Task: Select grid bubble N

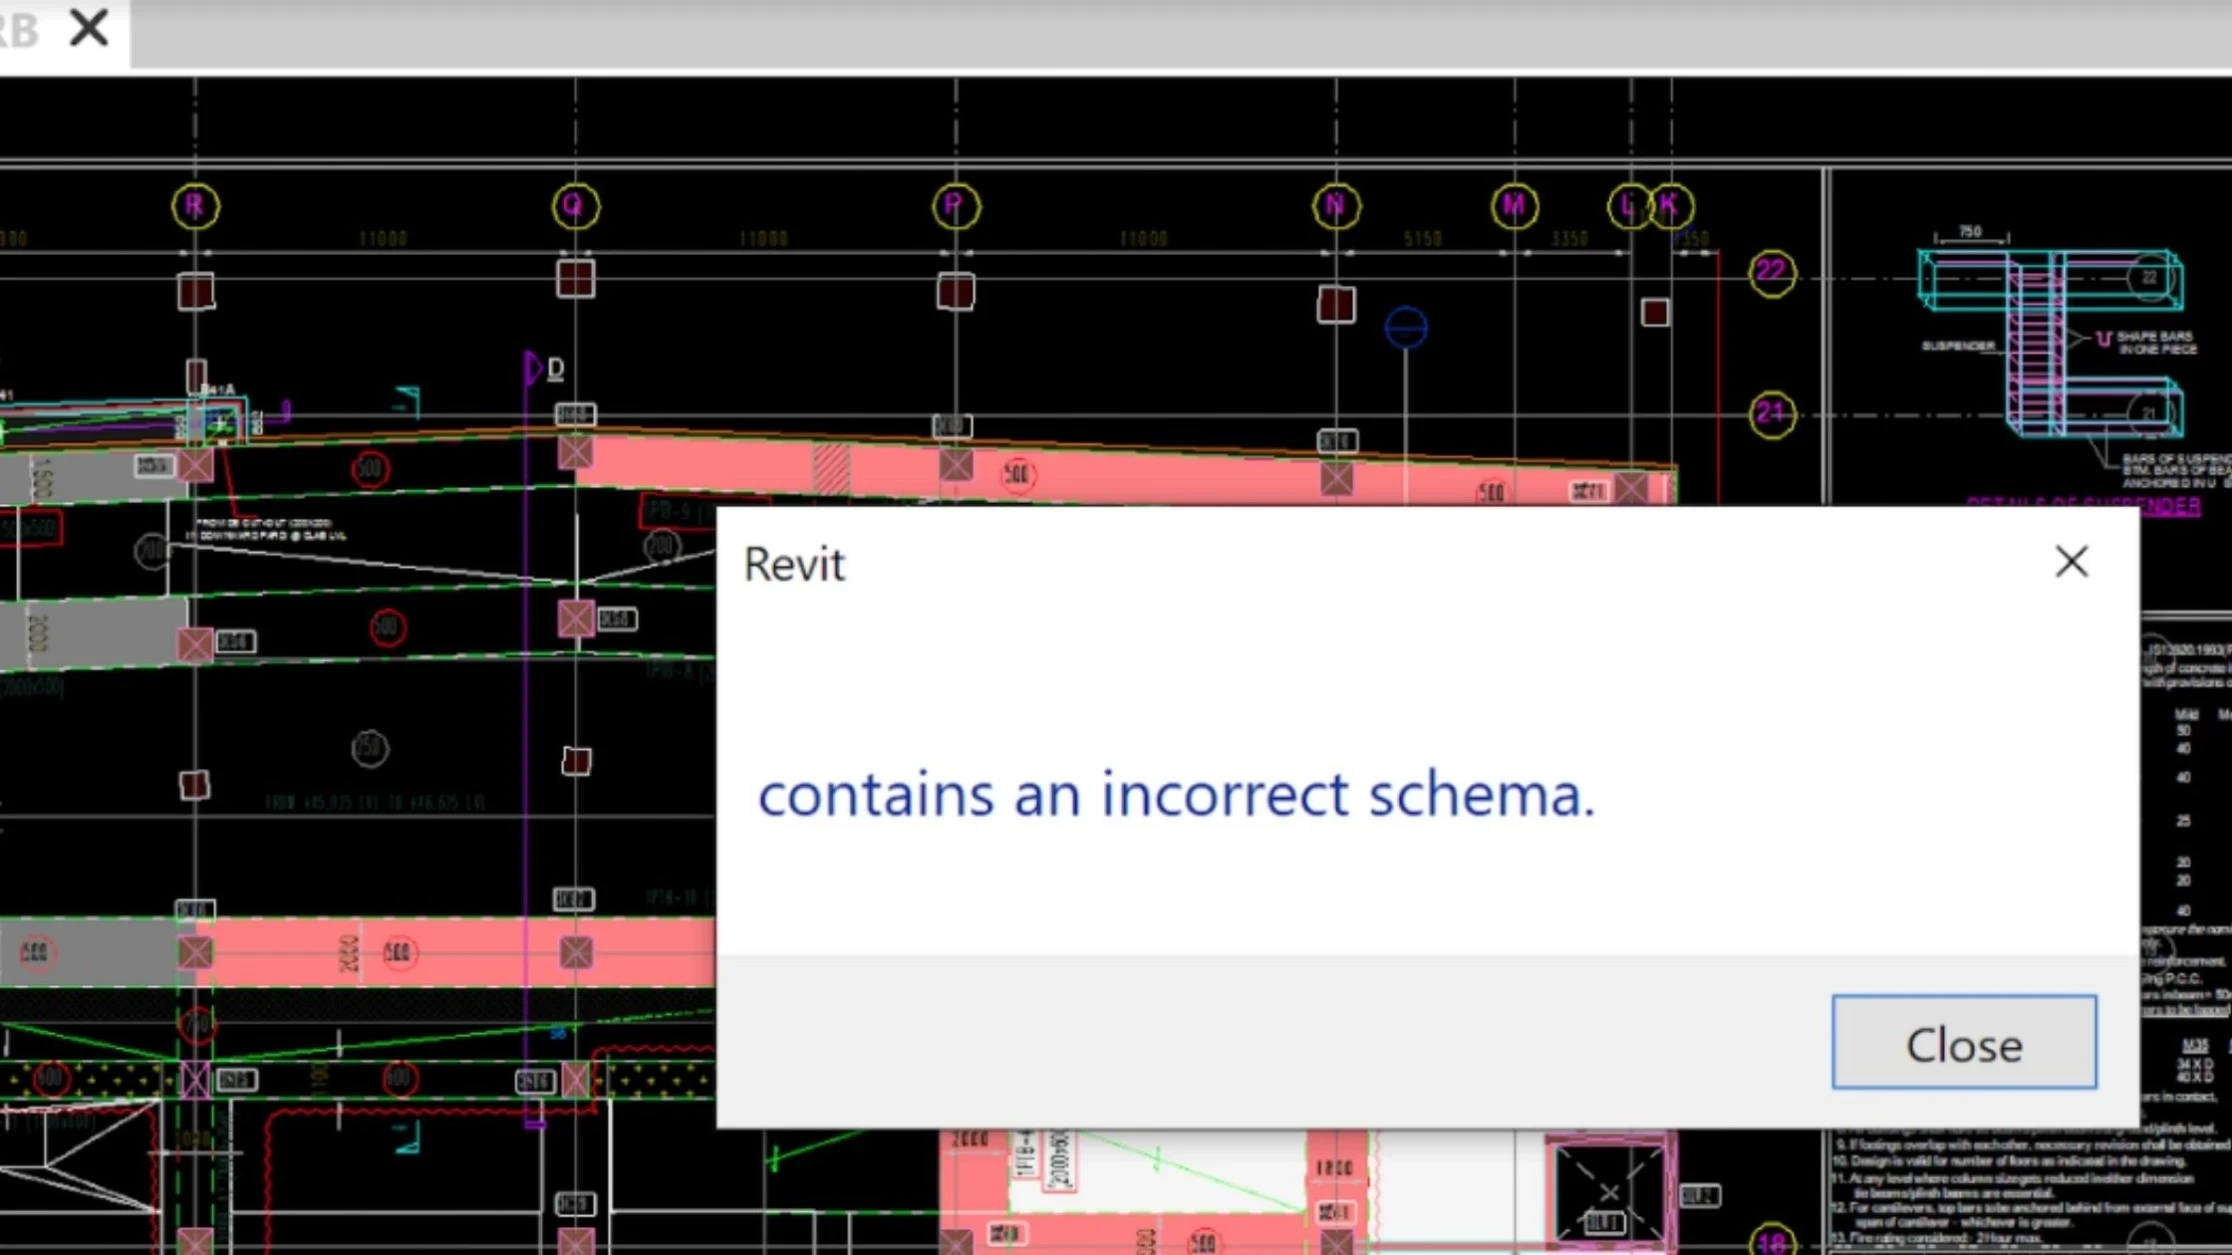Action: point(1336,205)
